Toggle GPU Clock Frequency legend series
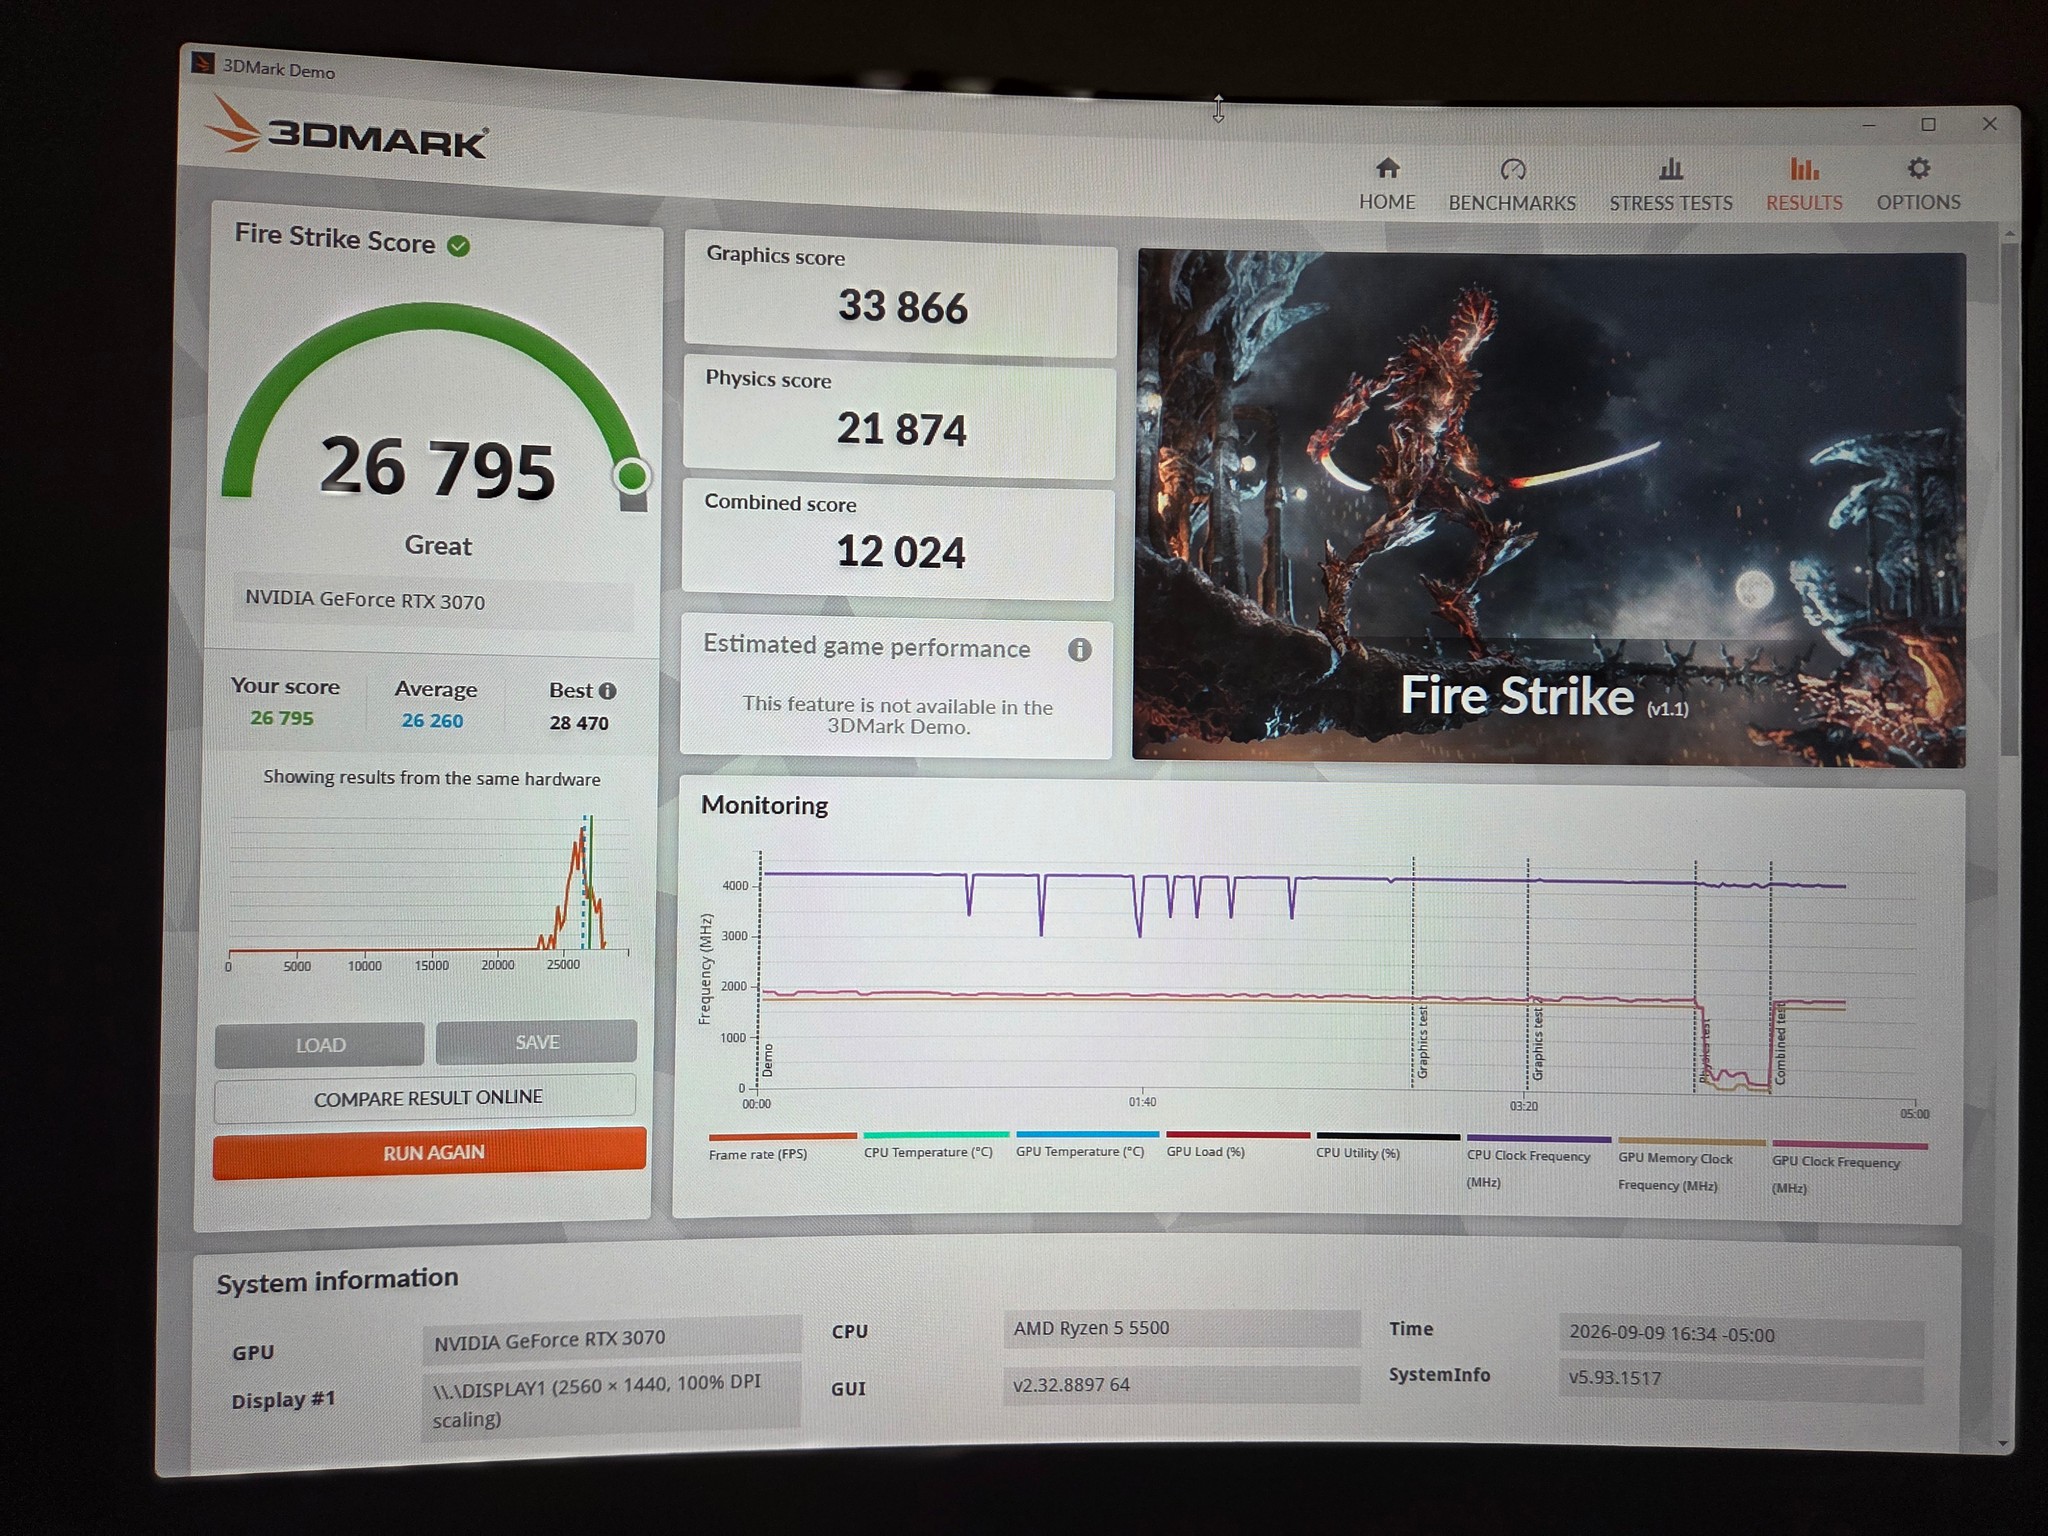Screen dimensions: 2048x1536 click(x=1849, y=1167)
